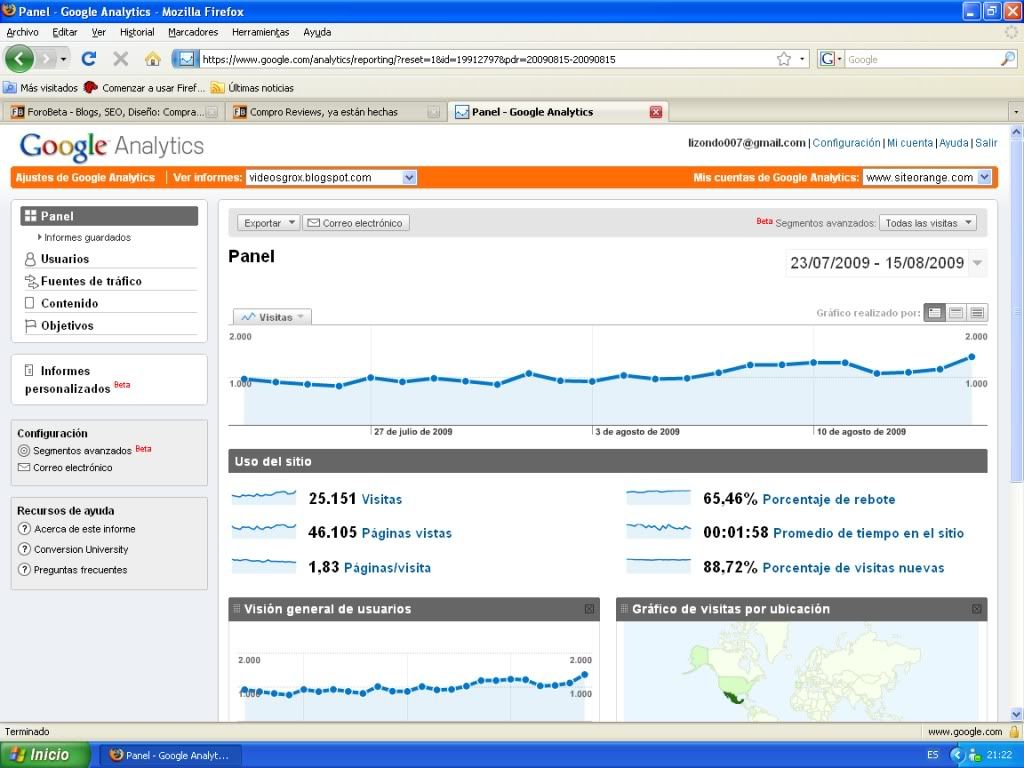Click the Ajustes de Google Analytics link

click(x=86, y=178)
